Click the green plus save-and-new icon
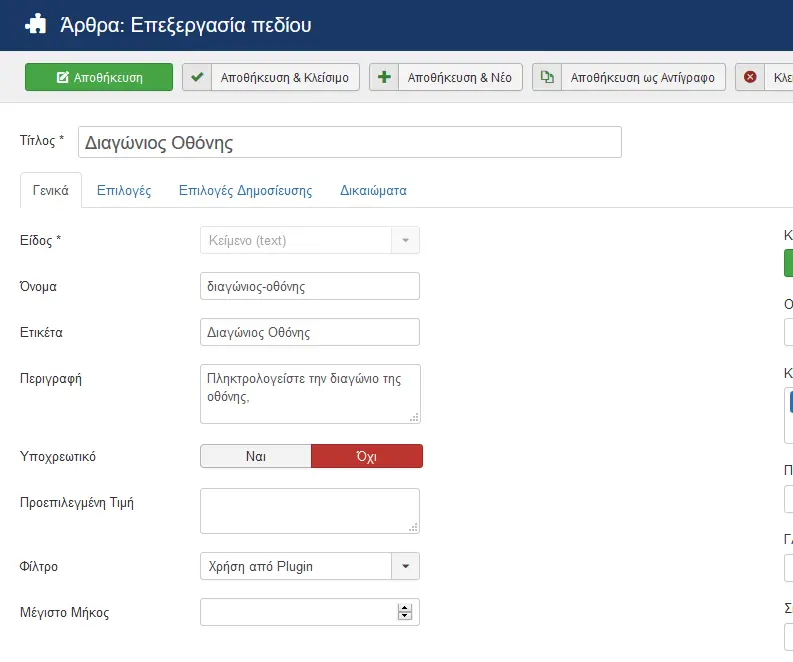793x662 pixels. coord(384,77)
